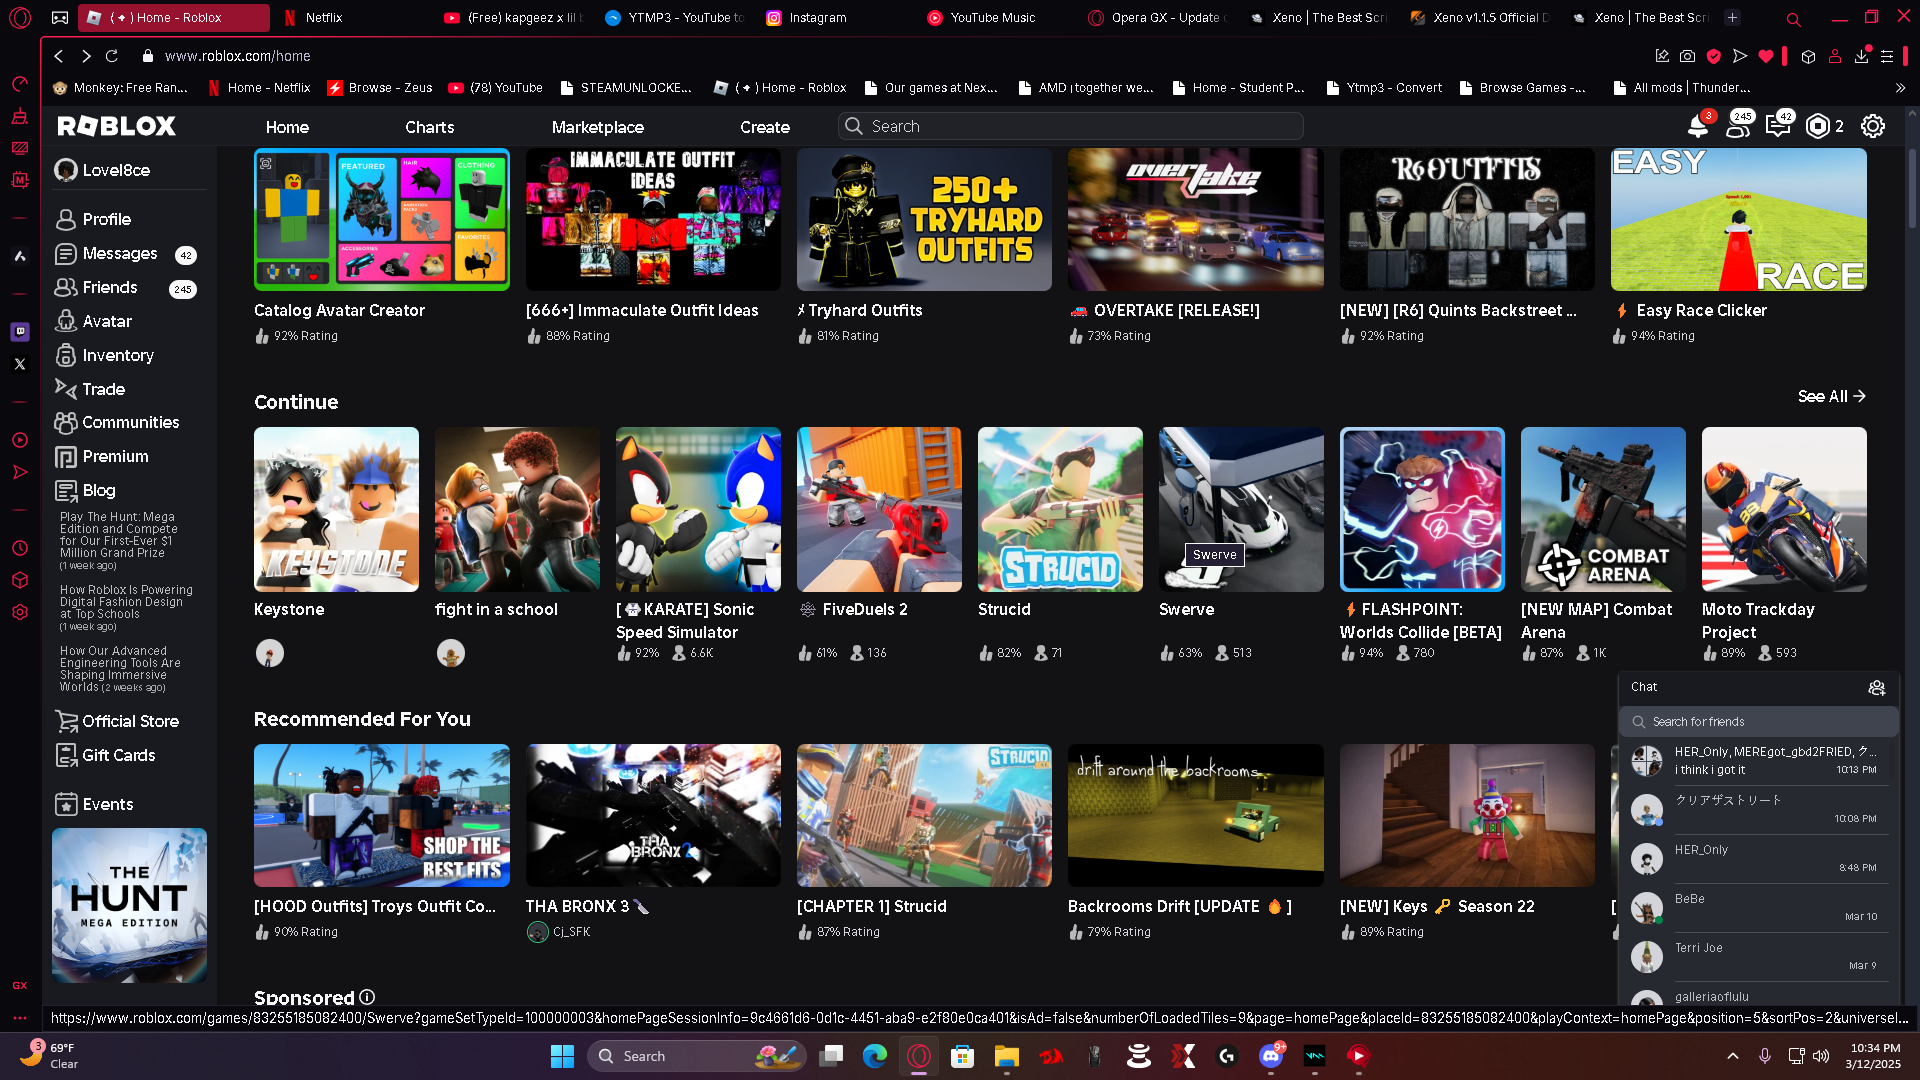Open FiveDuels 2 game thumbnail
1920x1080 pixels.
click(x=879, y=509)
